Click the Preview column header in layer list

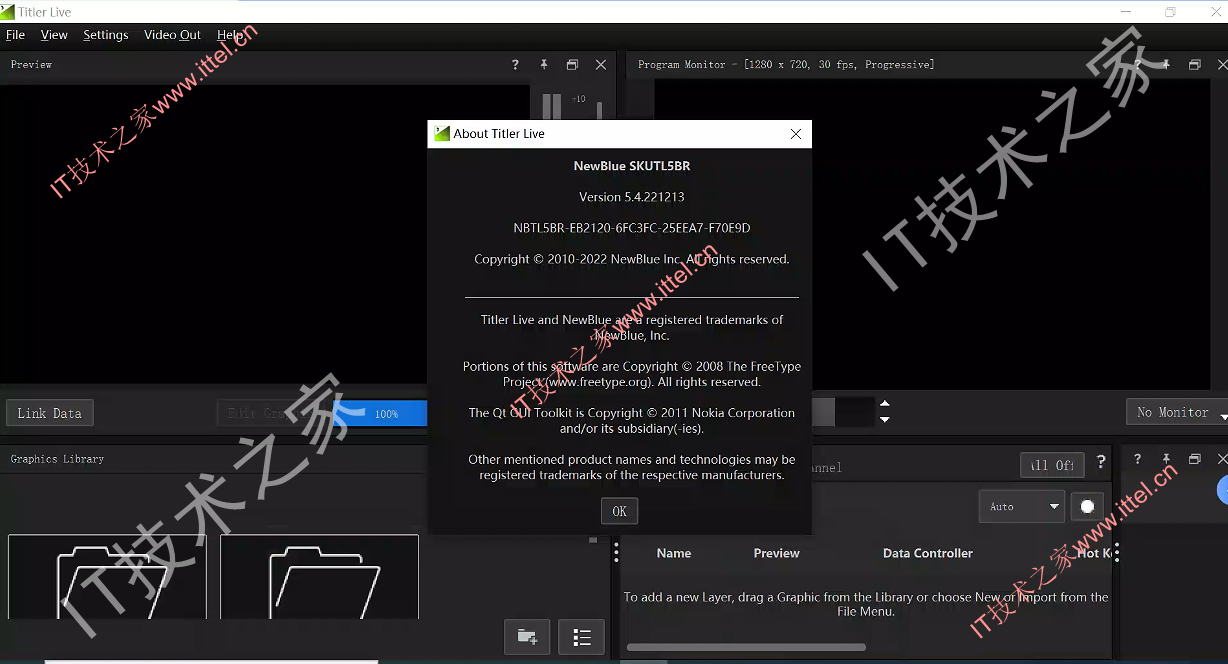click(777, 553)
